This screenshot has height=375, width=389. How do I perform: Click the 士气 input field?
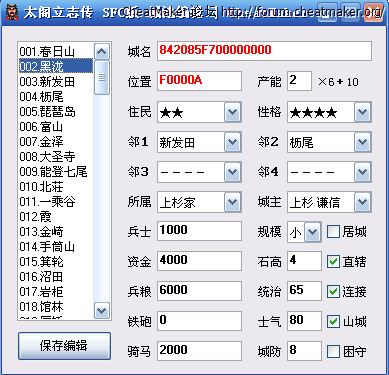304,321
